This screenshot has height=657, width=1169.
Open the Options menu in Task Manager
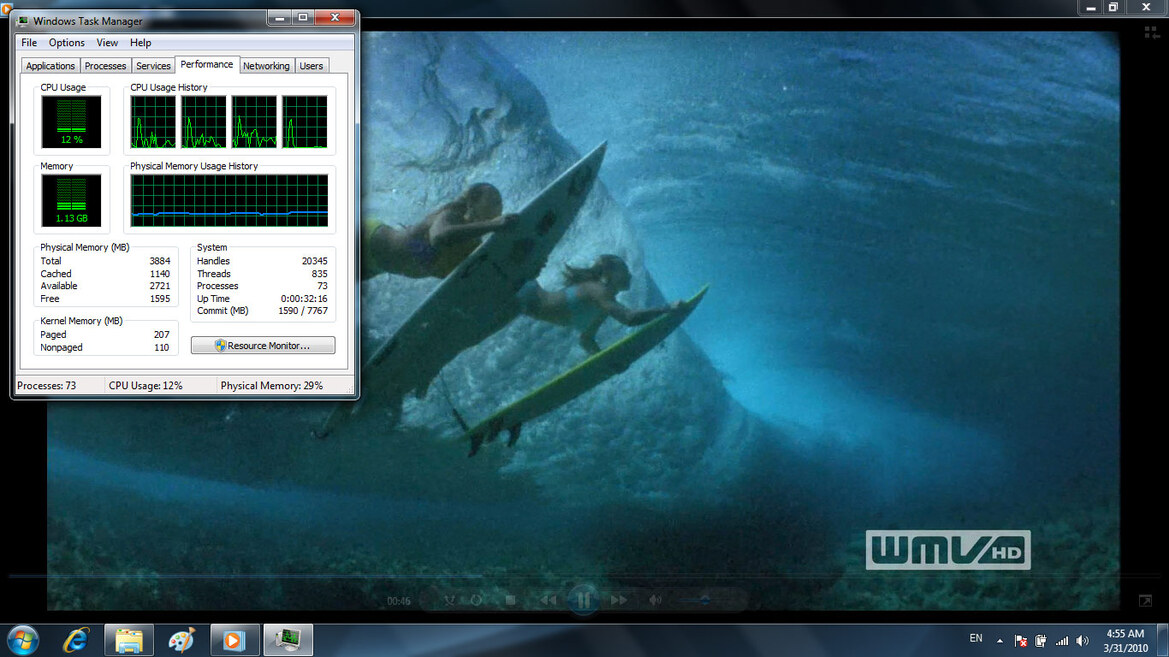pyautogui.click(x=66, y=43)
